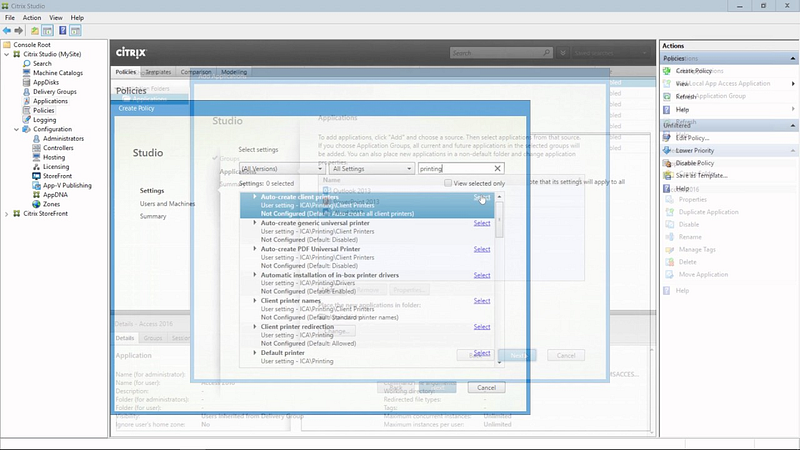This screenshot has width=800, height=450.
Task: Open StoreFront under Configuration
Action: [x=57, y=176]
